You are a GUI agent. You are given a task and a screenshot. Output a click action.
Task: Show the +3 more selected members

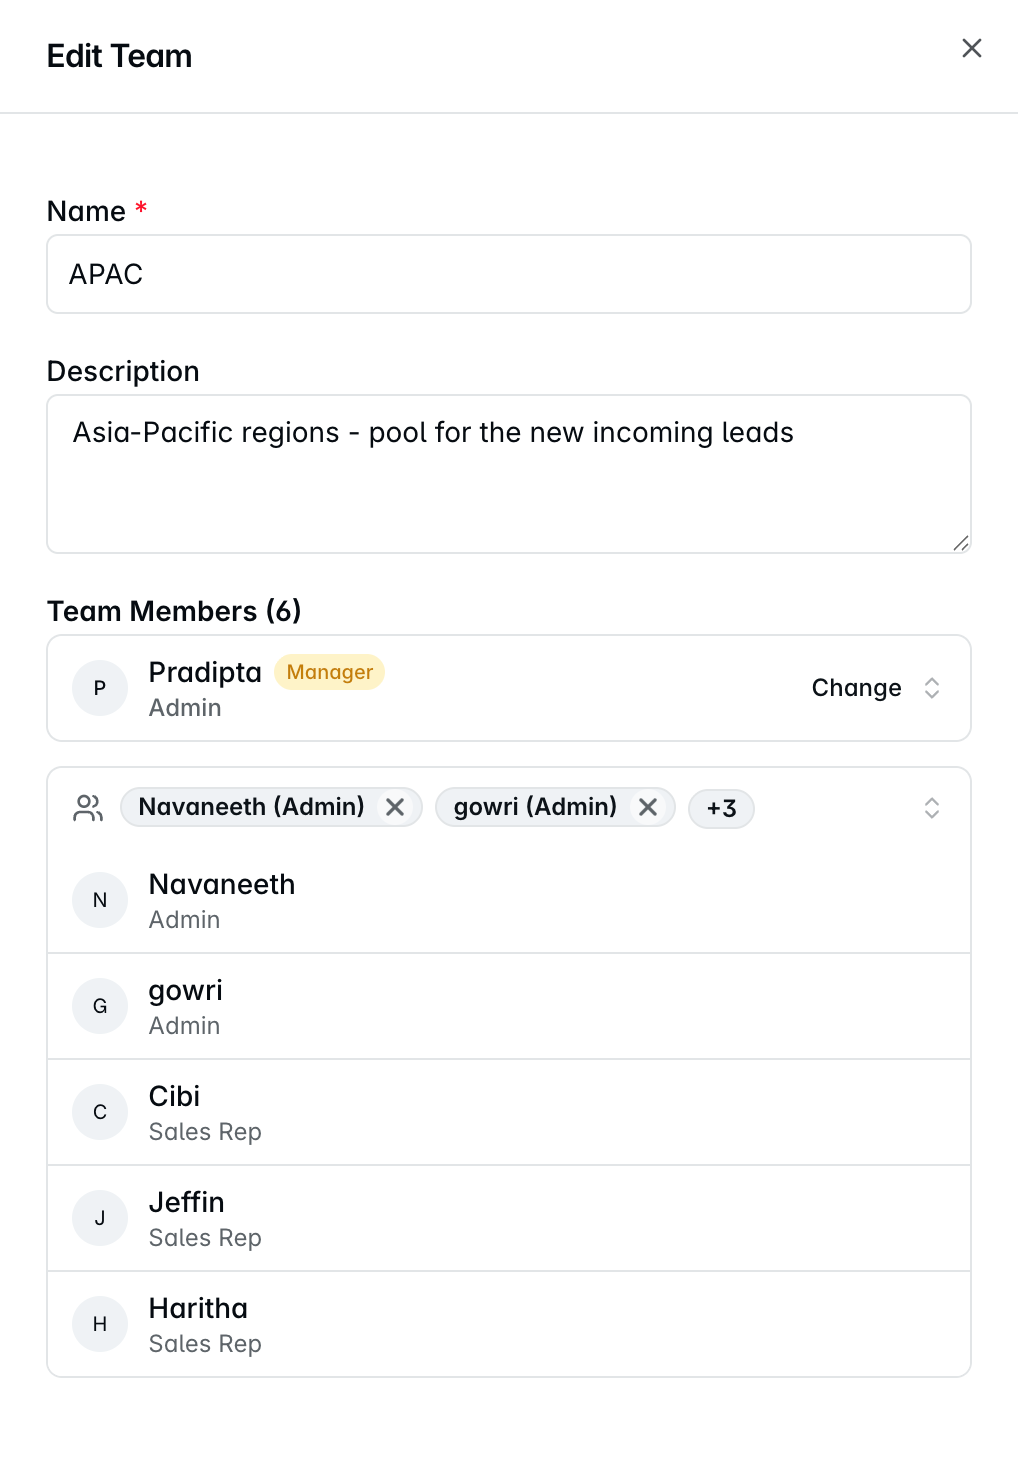click(x=721, y=808)
